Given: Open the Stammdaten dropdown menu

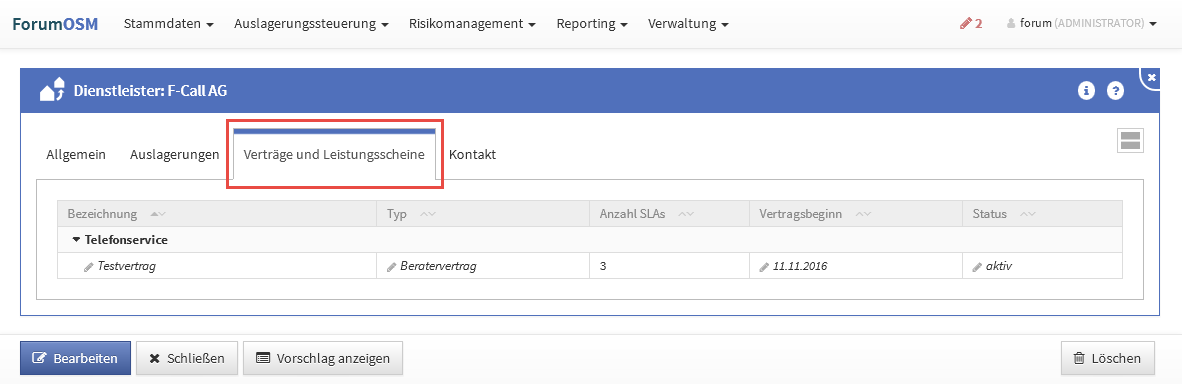Looking at the screenshot, I should pos(169,23).
